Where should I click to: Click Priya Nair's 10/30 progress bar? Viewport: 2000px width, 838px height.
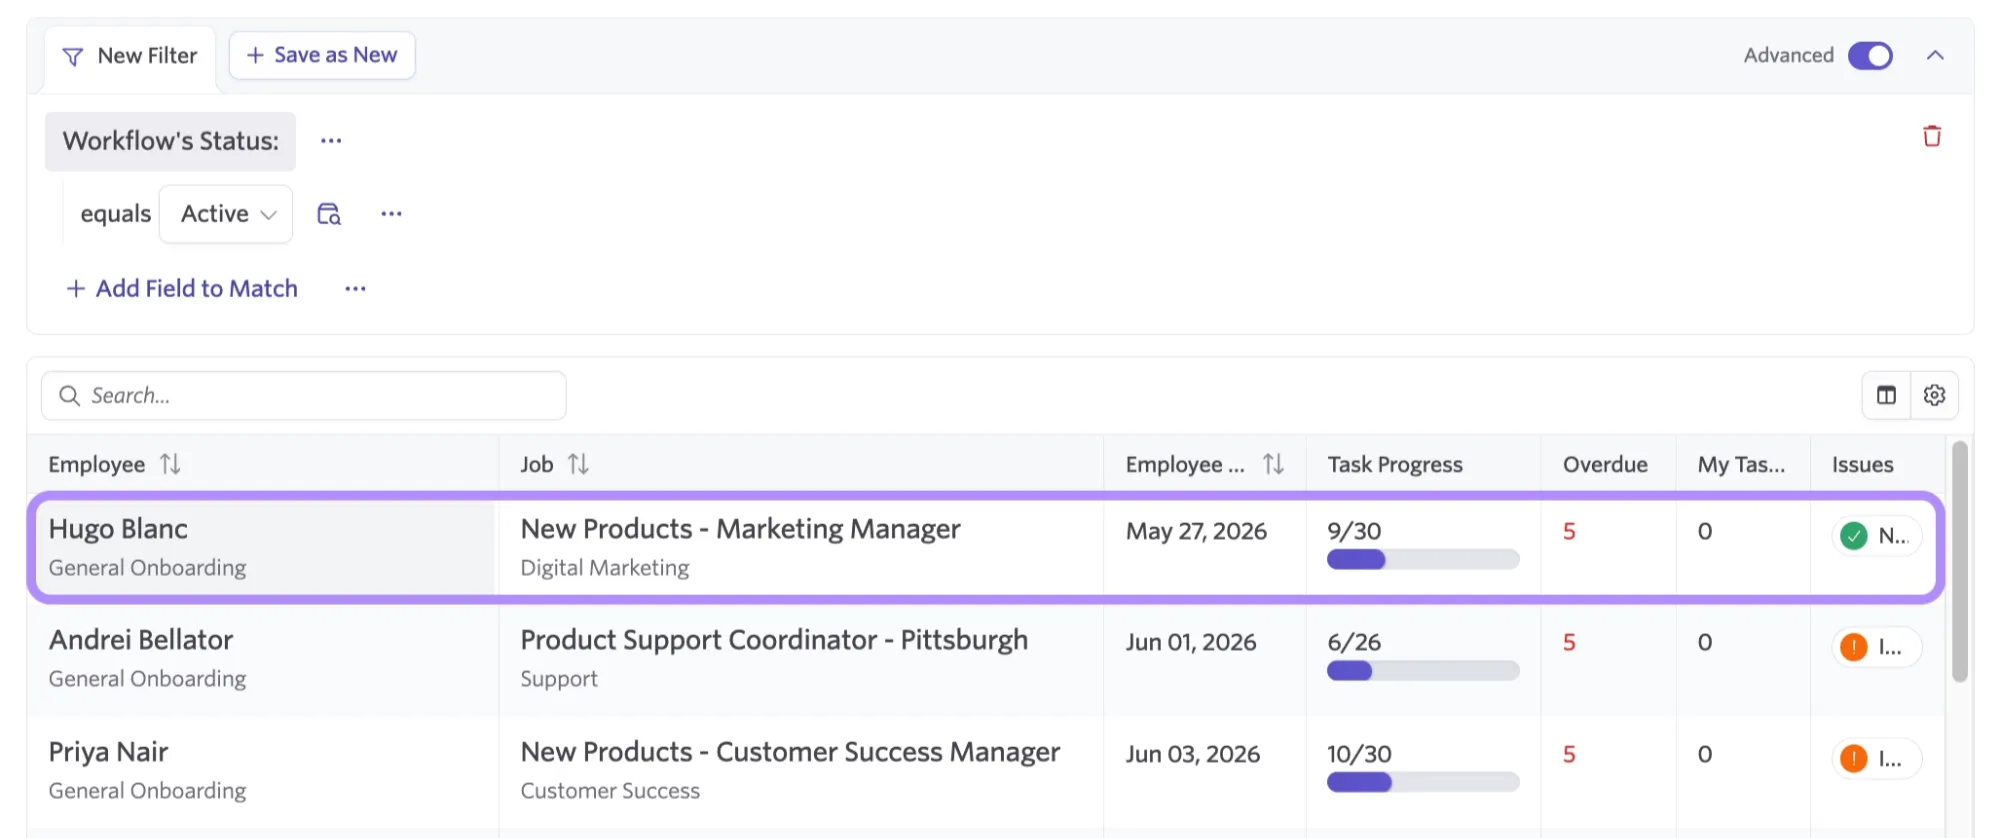[1423, 783]
